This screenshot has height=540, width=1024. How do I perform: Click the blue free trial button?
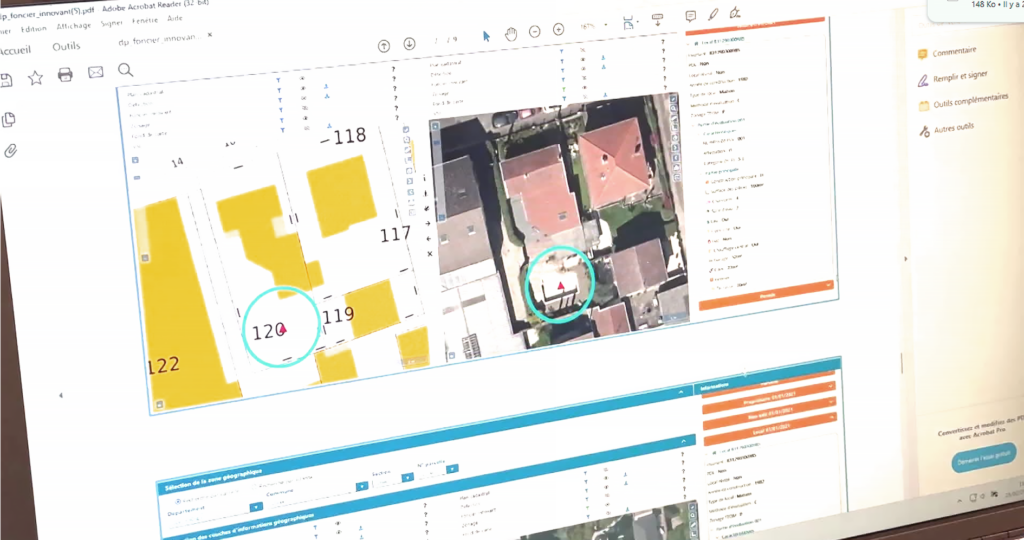pyautogui.click(x=983, y=456)
